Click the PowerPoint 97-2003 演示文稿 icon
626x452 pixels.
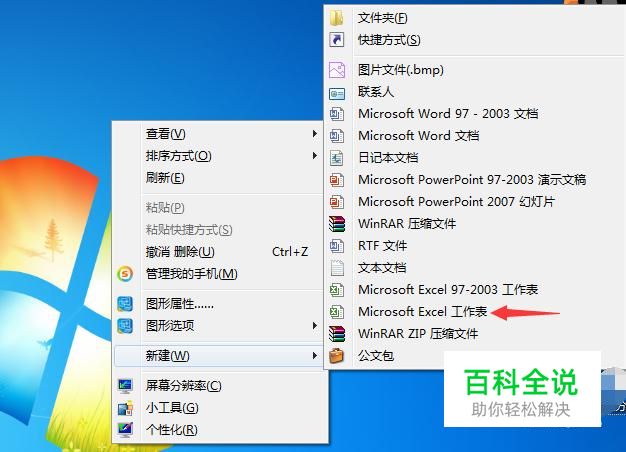(337, 180)
